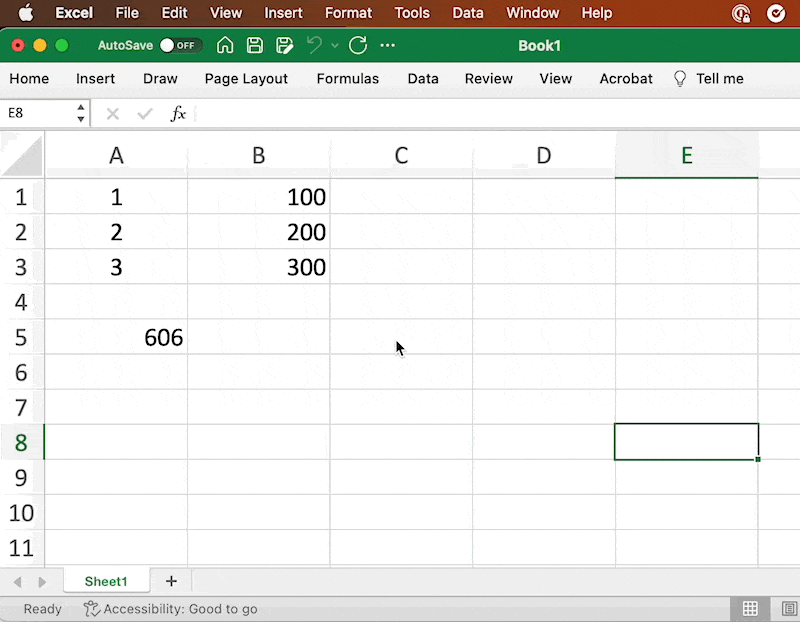
Task: Open the Apple menu
Action: tap(26, 13)
